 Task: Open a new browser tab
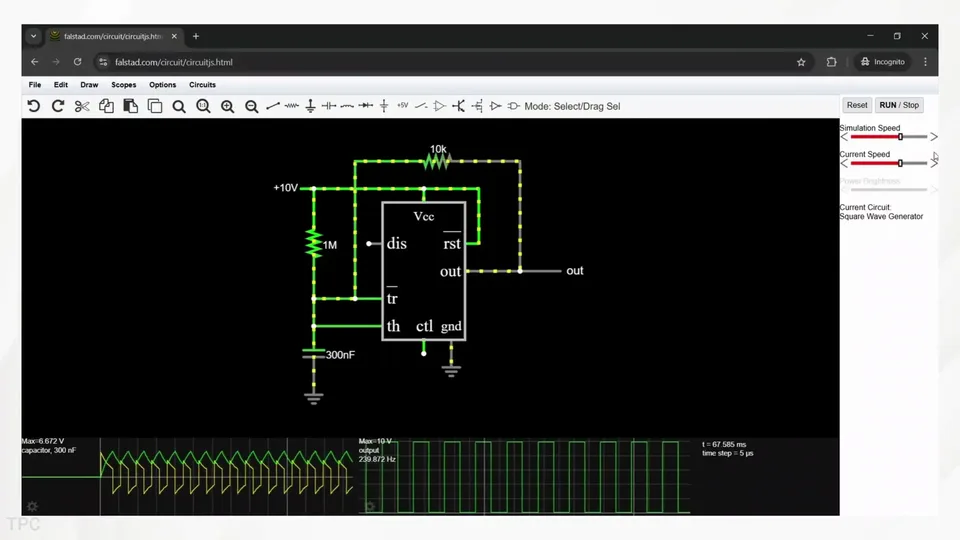[x=196, y=36]
